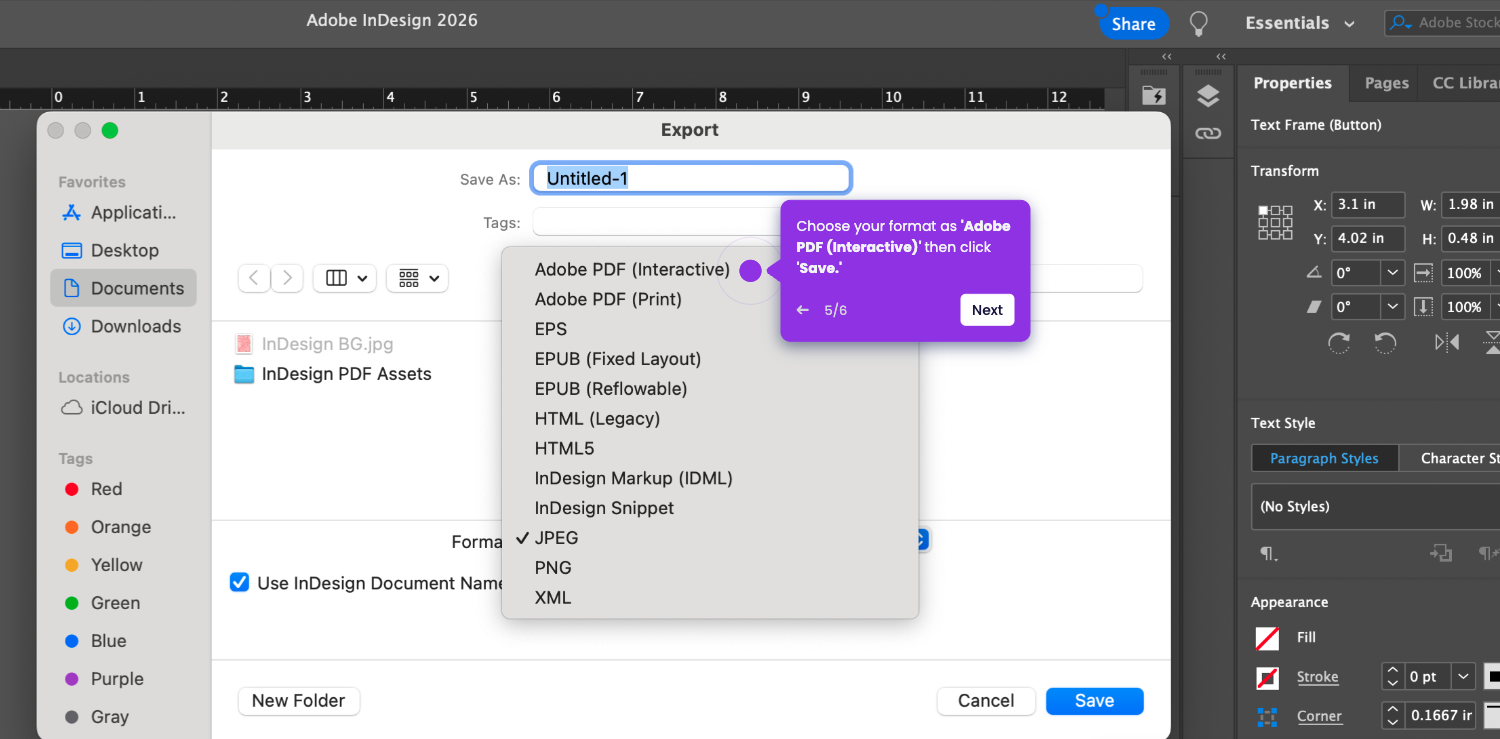
Task: Pick InDesign Snippet format
Action: (604, 508)
